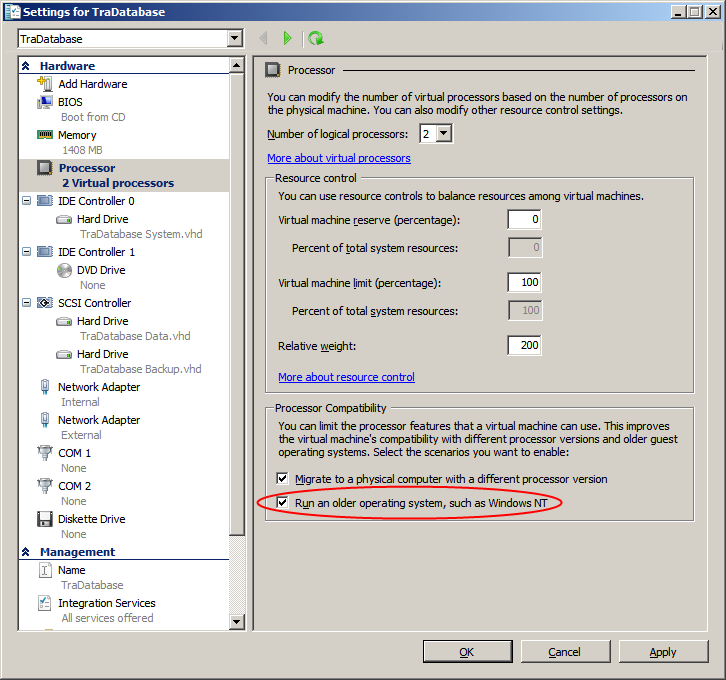Toggle Migrate to different processor version checkbox
This screenshot has height=680, width=726.
click(283, 479)
